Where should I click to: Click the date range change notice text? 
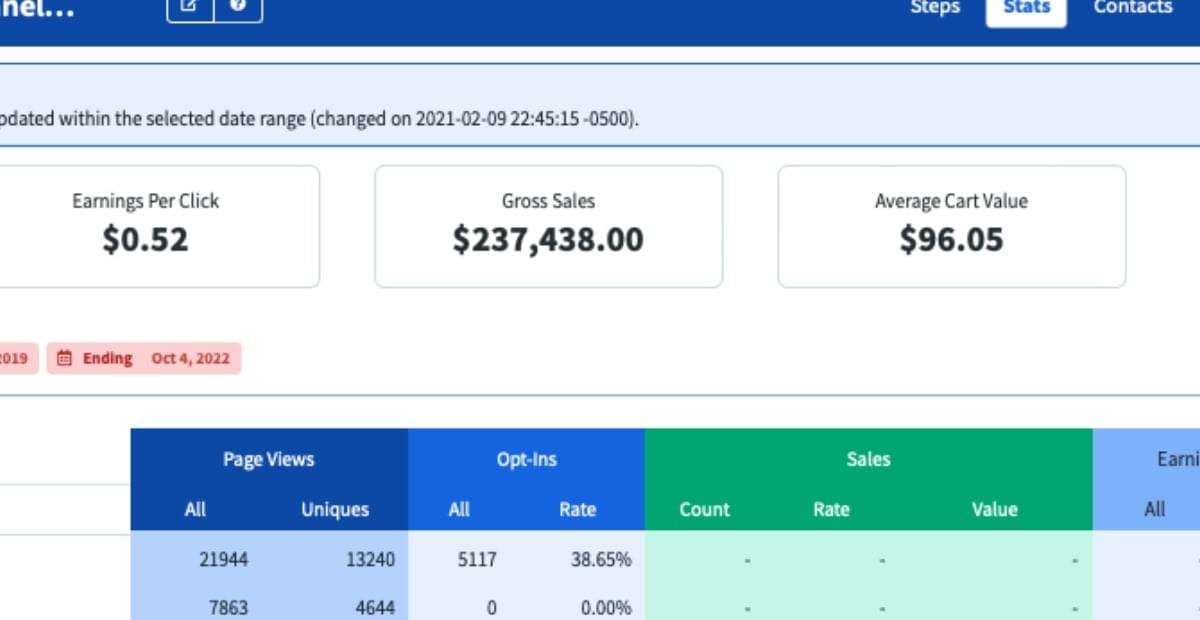click(320, 119)
